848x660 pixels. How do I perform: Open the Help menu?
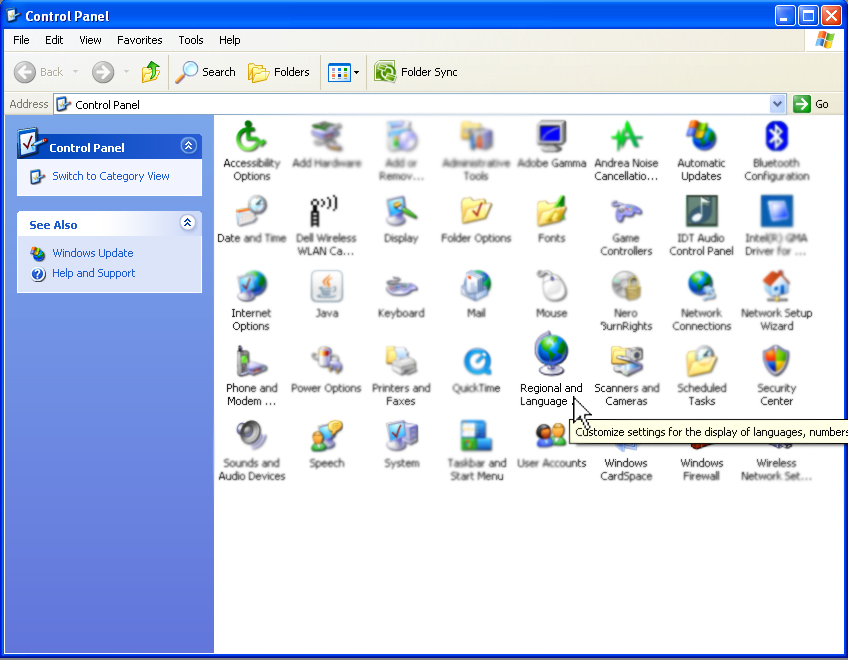click(229, 40)
